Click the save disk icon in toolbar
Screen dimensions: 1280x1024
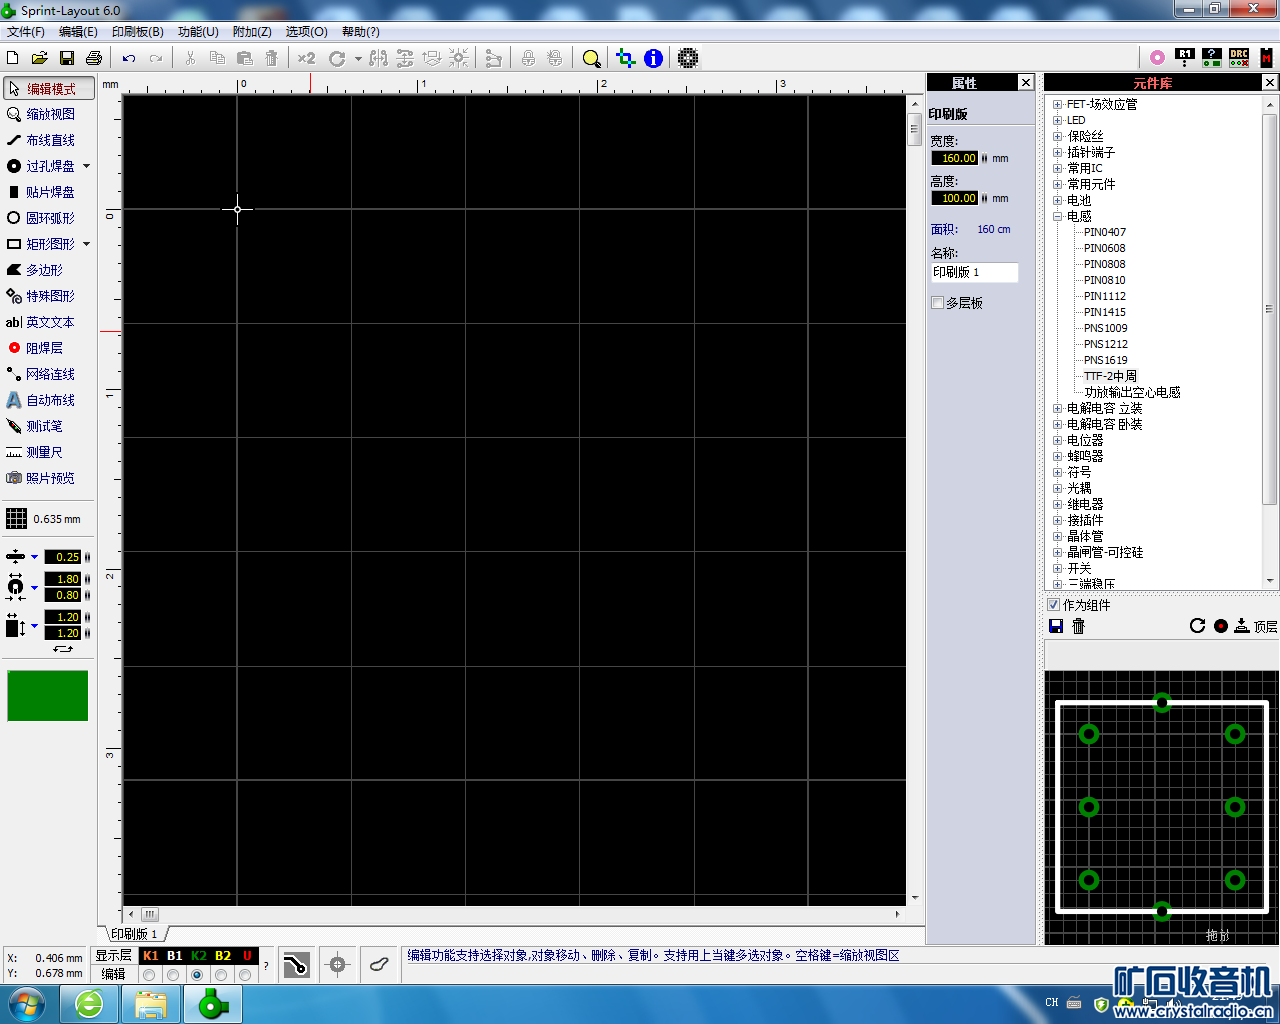point(67,58)
